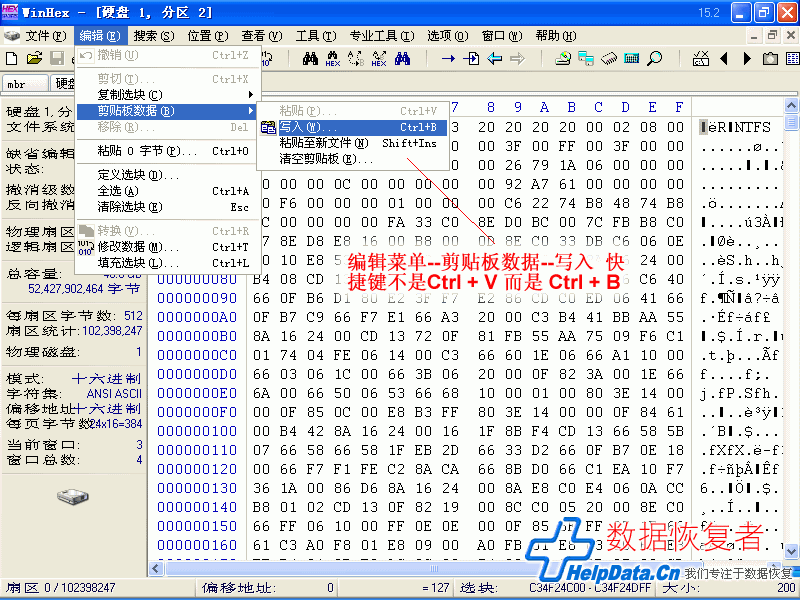
Task: Click the Find Text binoculars icon
Action: 310,59
